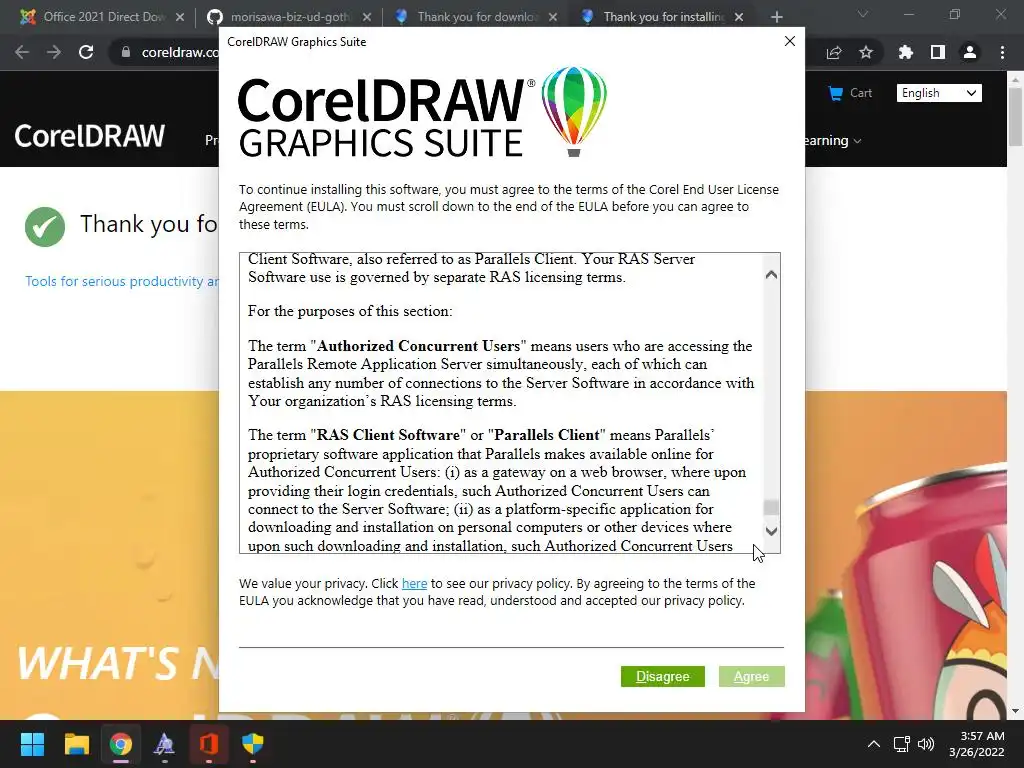Switch to the morisawa-biz-ud-gothic GitHub tab

[x=289, y=17]
